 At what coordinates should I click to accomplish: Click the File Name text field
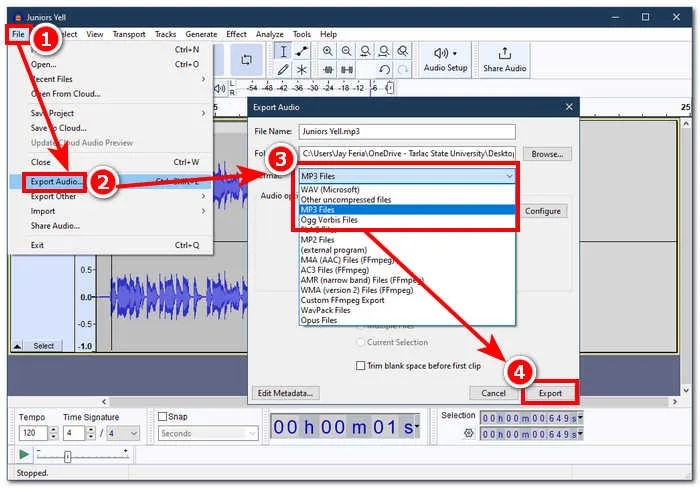406,131
